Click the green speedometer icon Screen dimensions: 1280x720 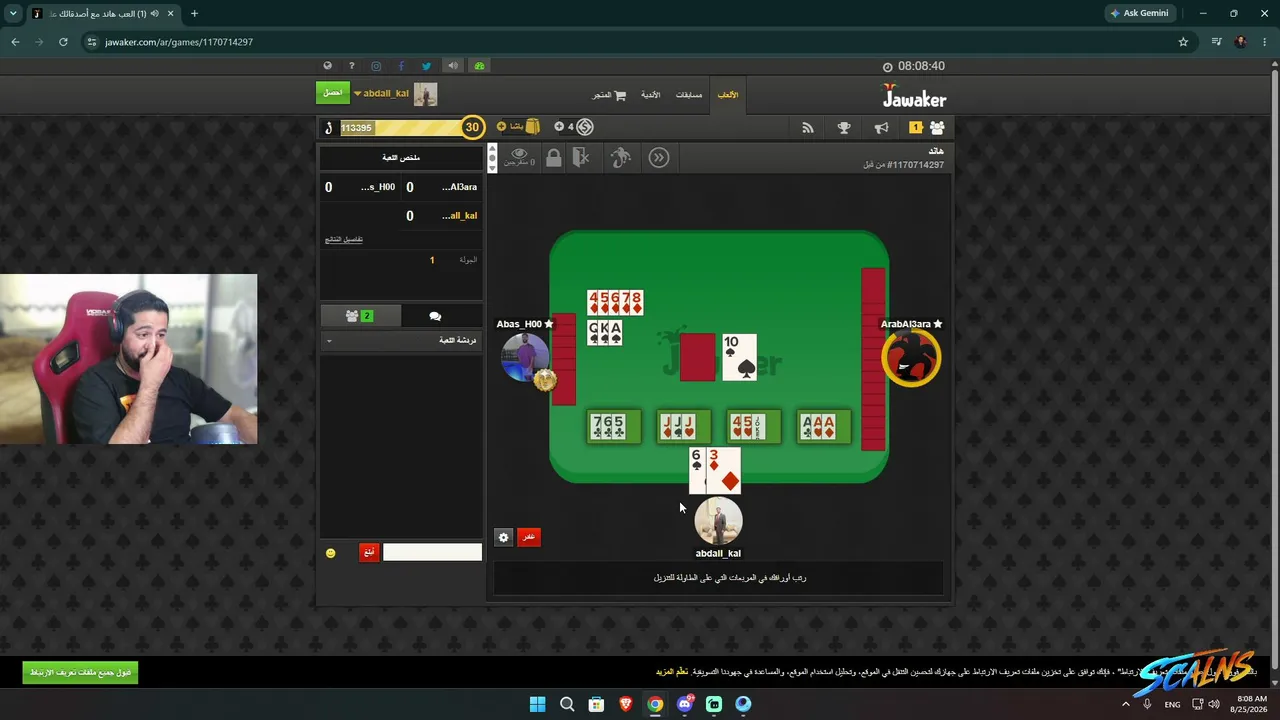point(479,66)
